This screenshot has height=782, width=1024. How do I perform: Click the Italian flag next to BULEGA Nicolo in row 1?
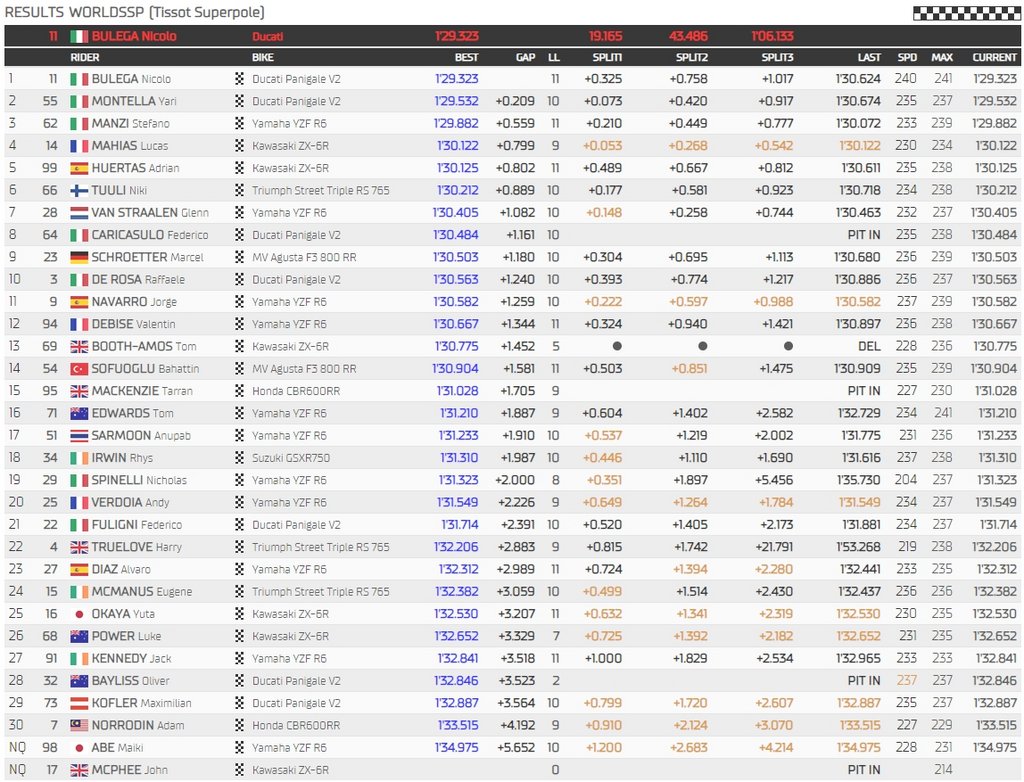79,79
